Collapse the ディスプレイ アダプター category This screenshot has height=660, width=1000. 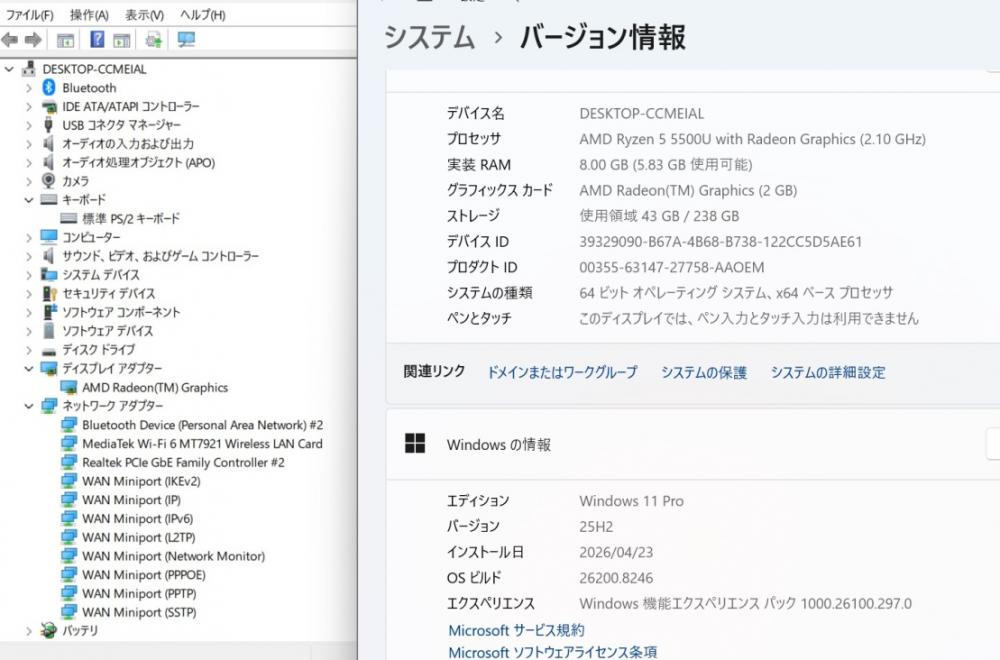click(x=29, y=369)
